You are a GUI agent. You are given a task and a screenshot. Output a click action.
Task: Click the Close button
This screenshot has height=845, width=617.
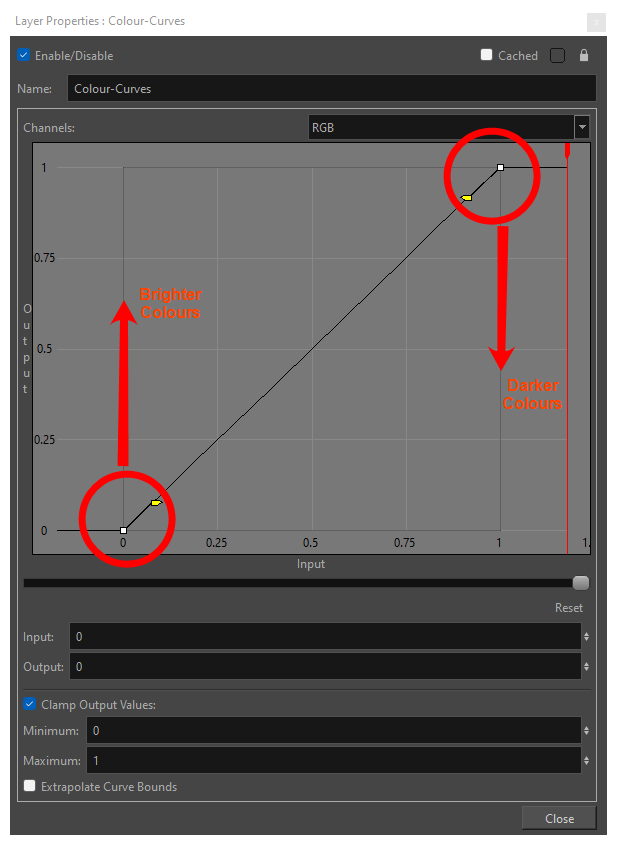coord(559,819)
